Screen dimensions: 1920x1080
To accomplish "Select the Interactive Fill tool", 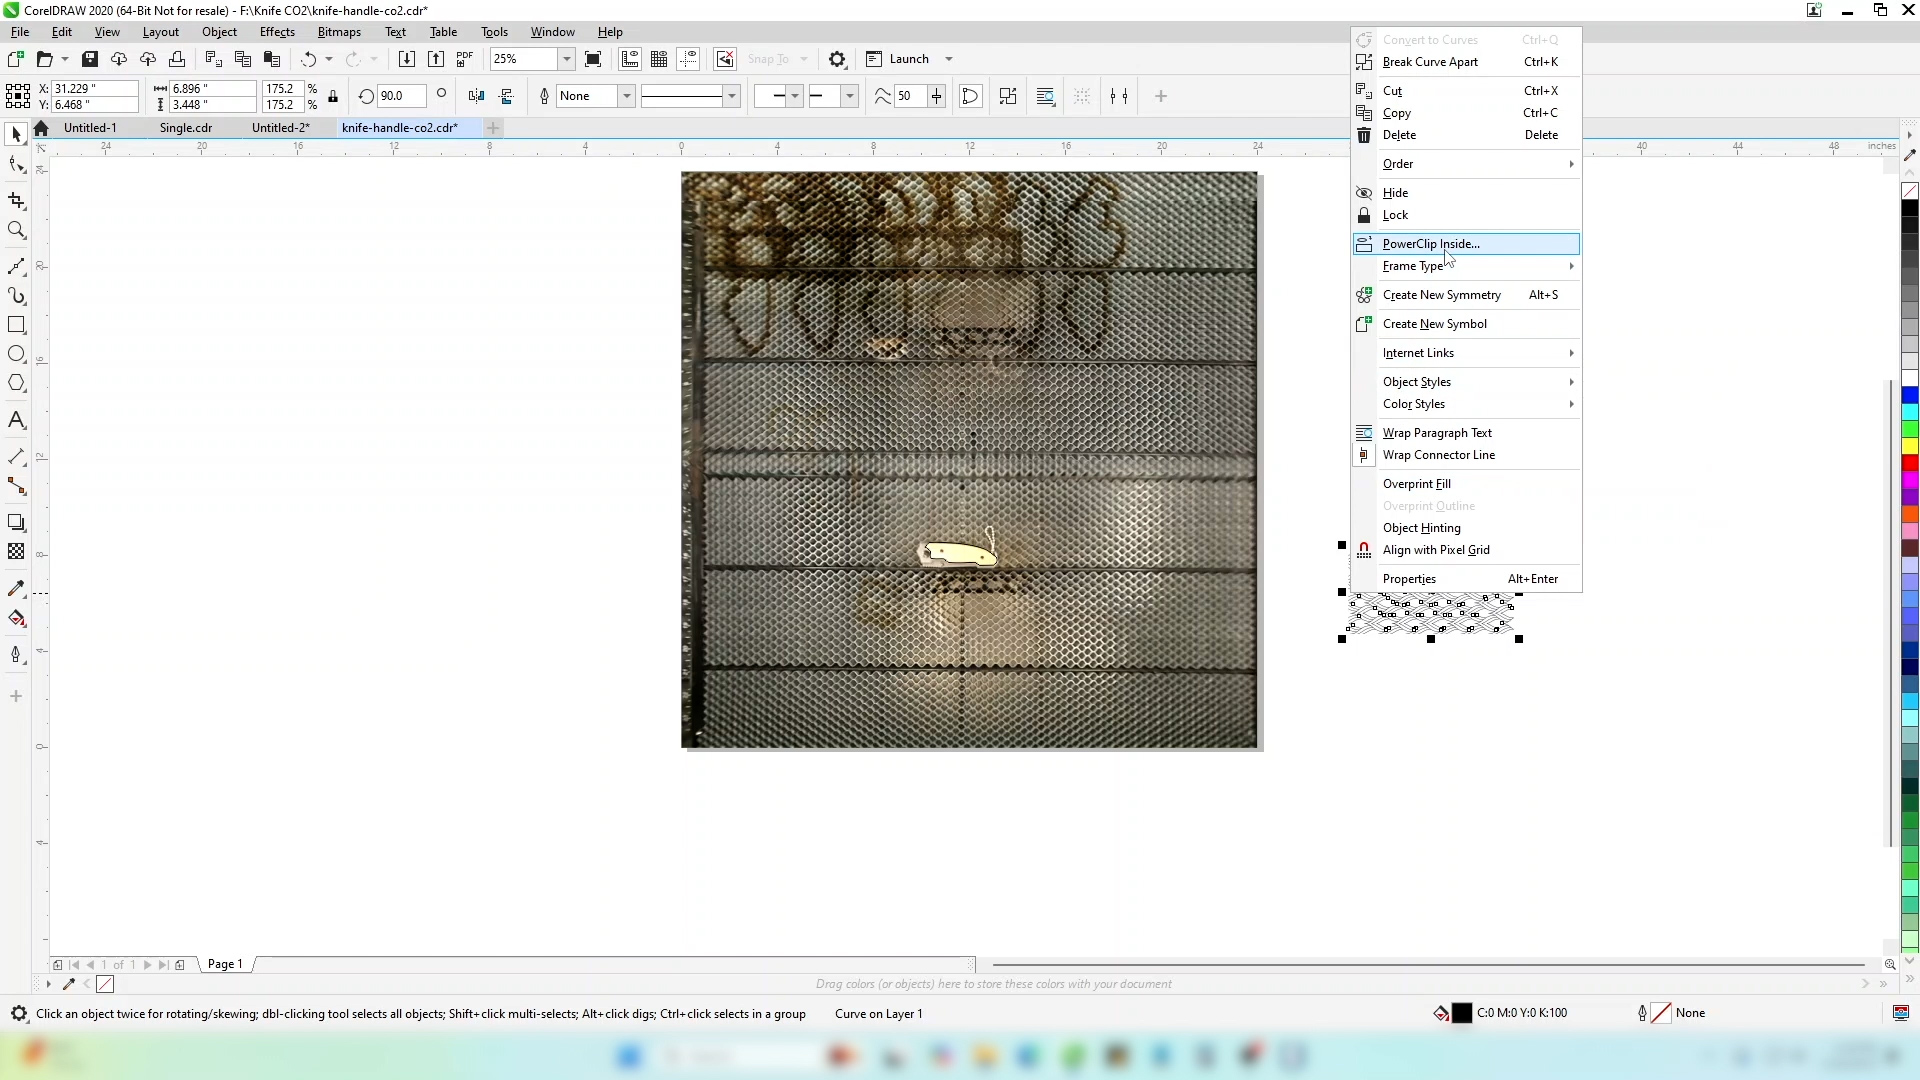I will 16,618.
